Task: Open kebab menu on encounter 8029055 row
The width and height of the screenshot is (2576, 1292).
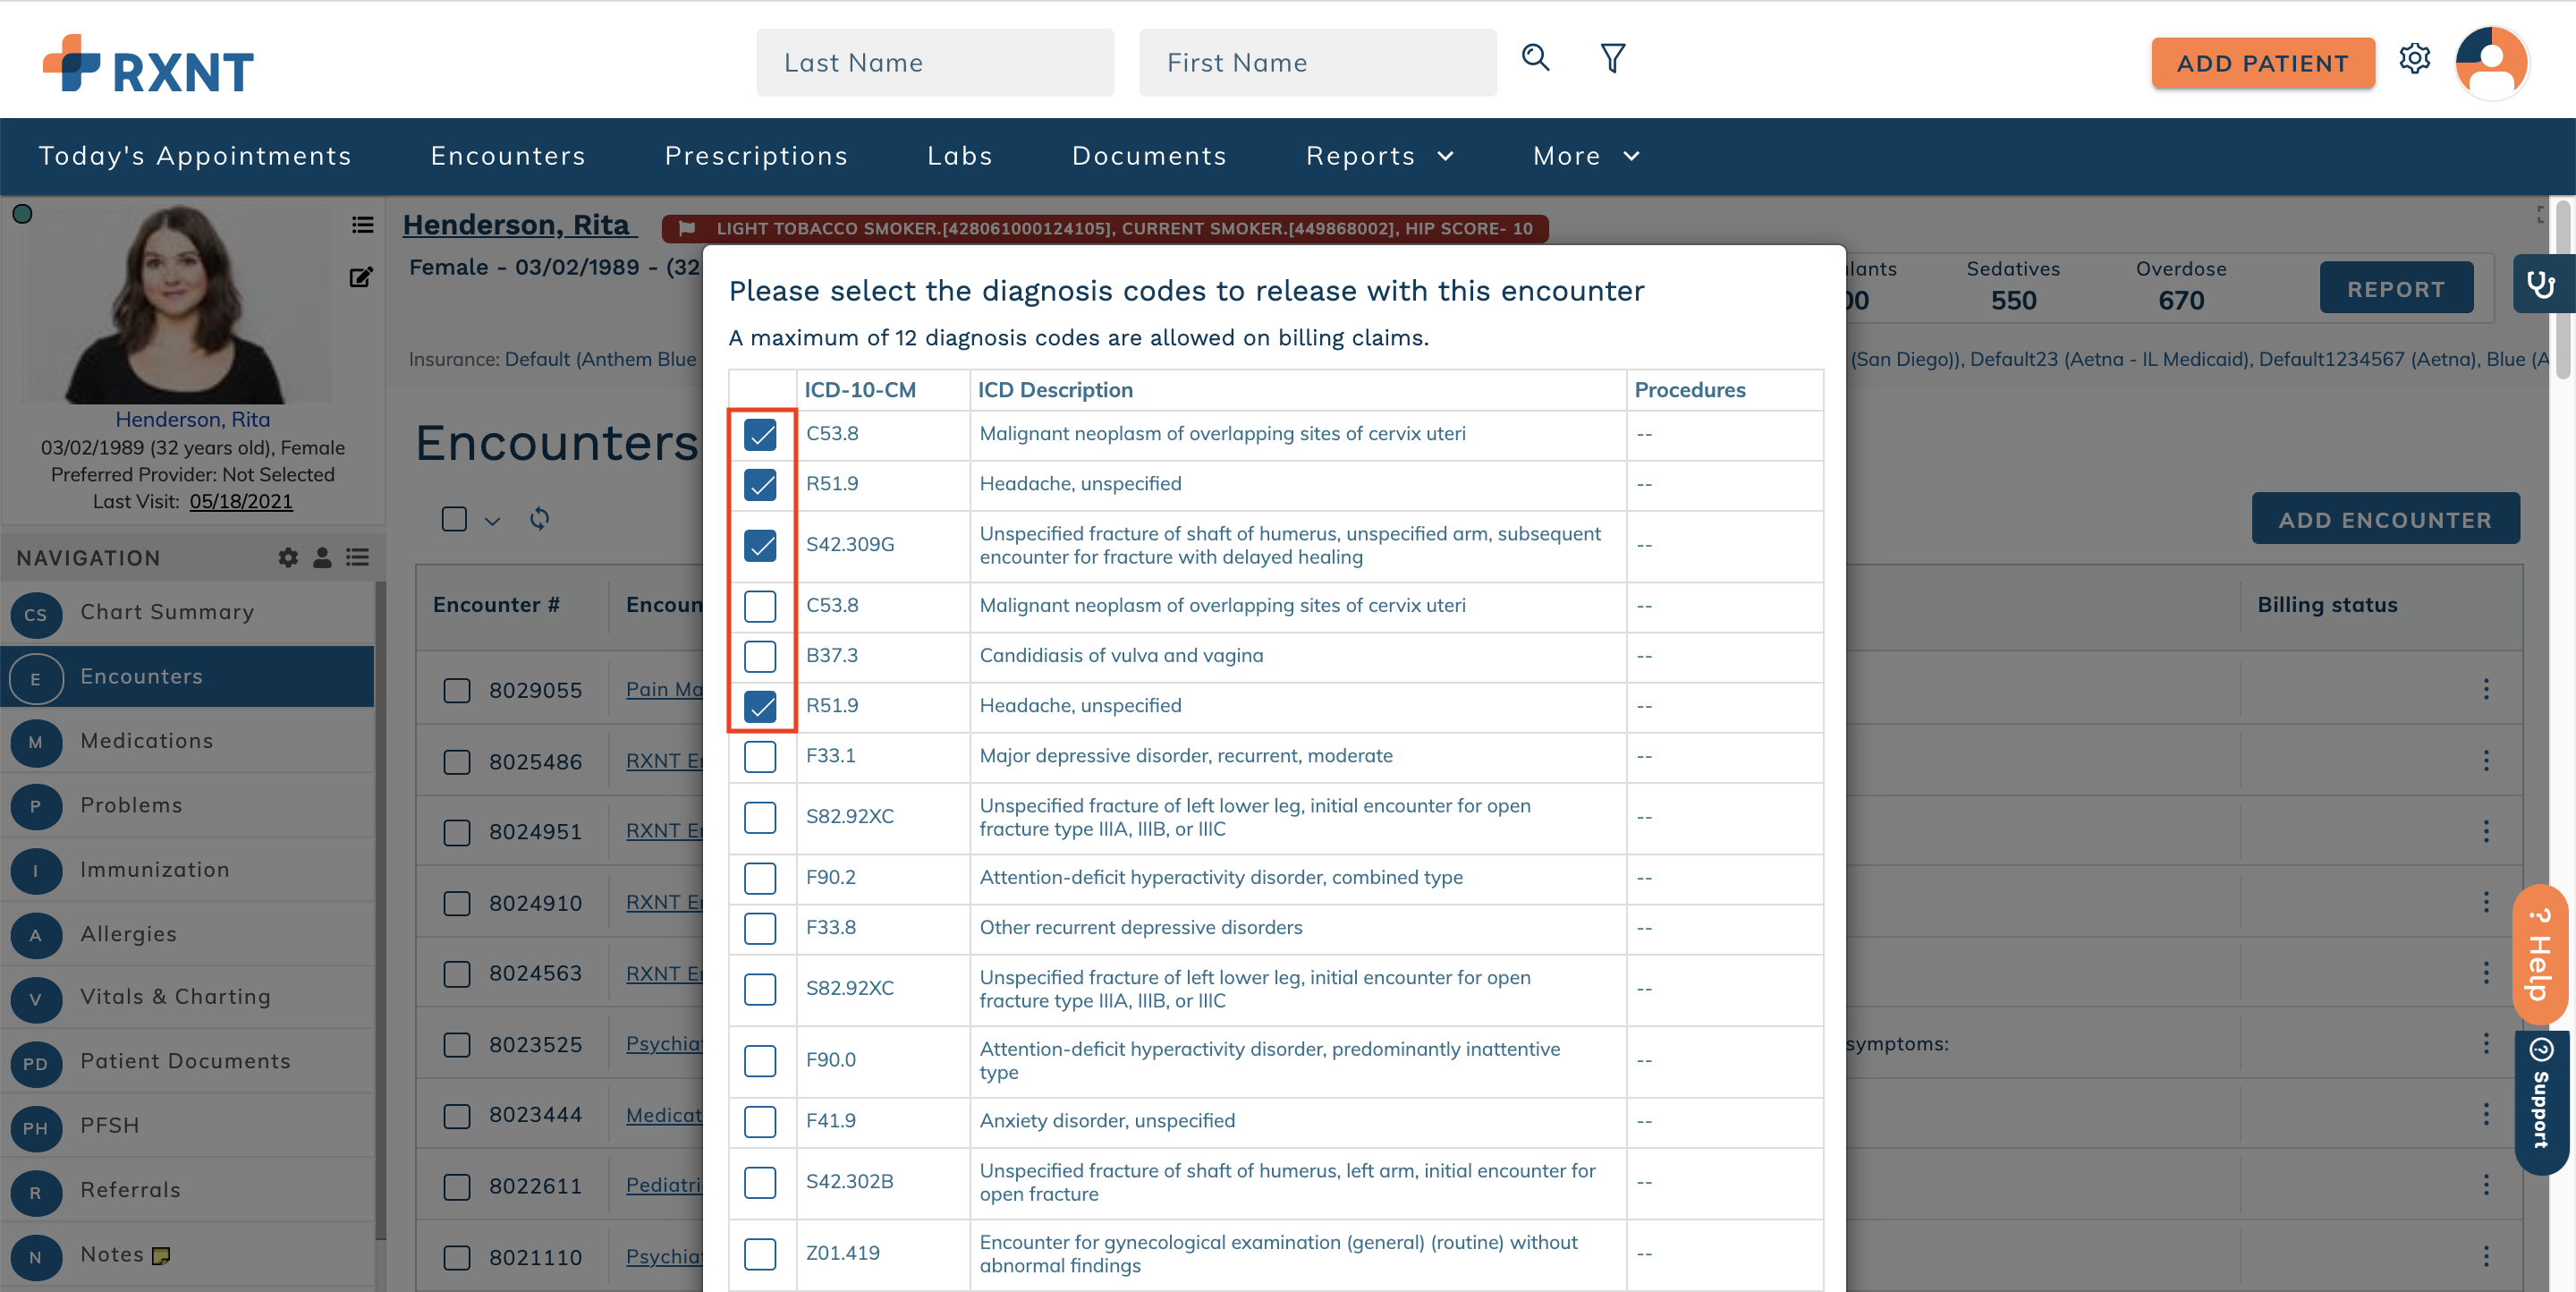Action: pyautogui.click(x=2487, y=689)
